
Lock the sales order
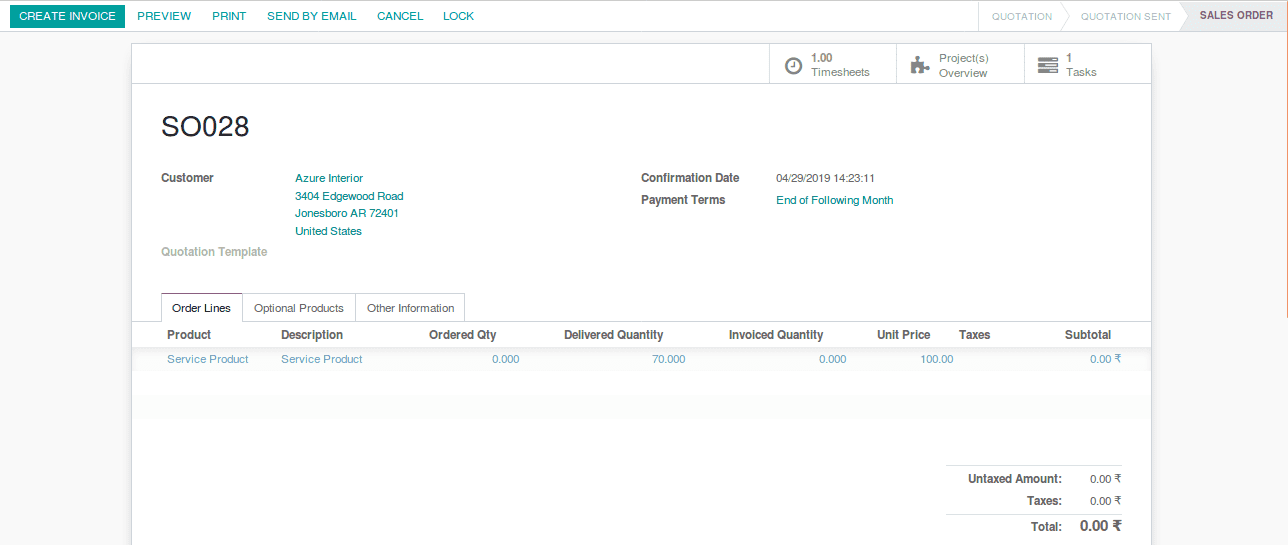[x=459, y=16]
